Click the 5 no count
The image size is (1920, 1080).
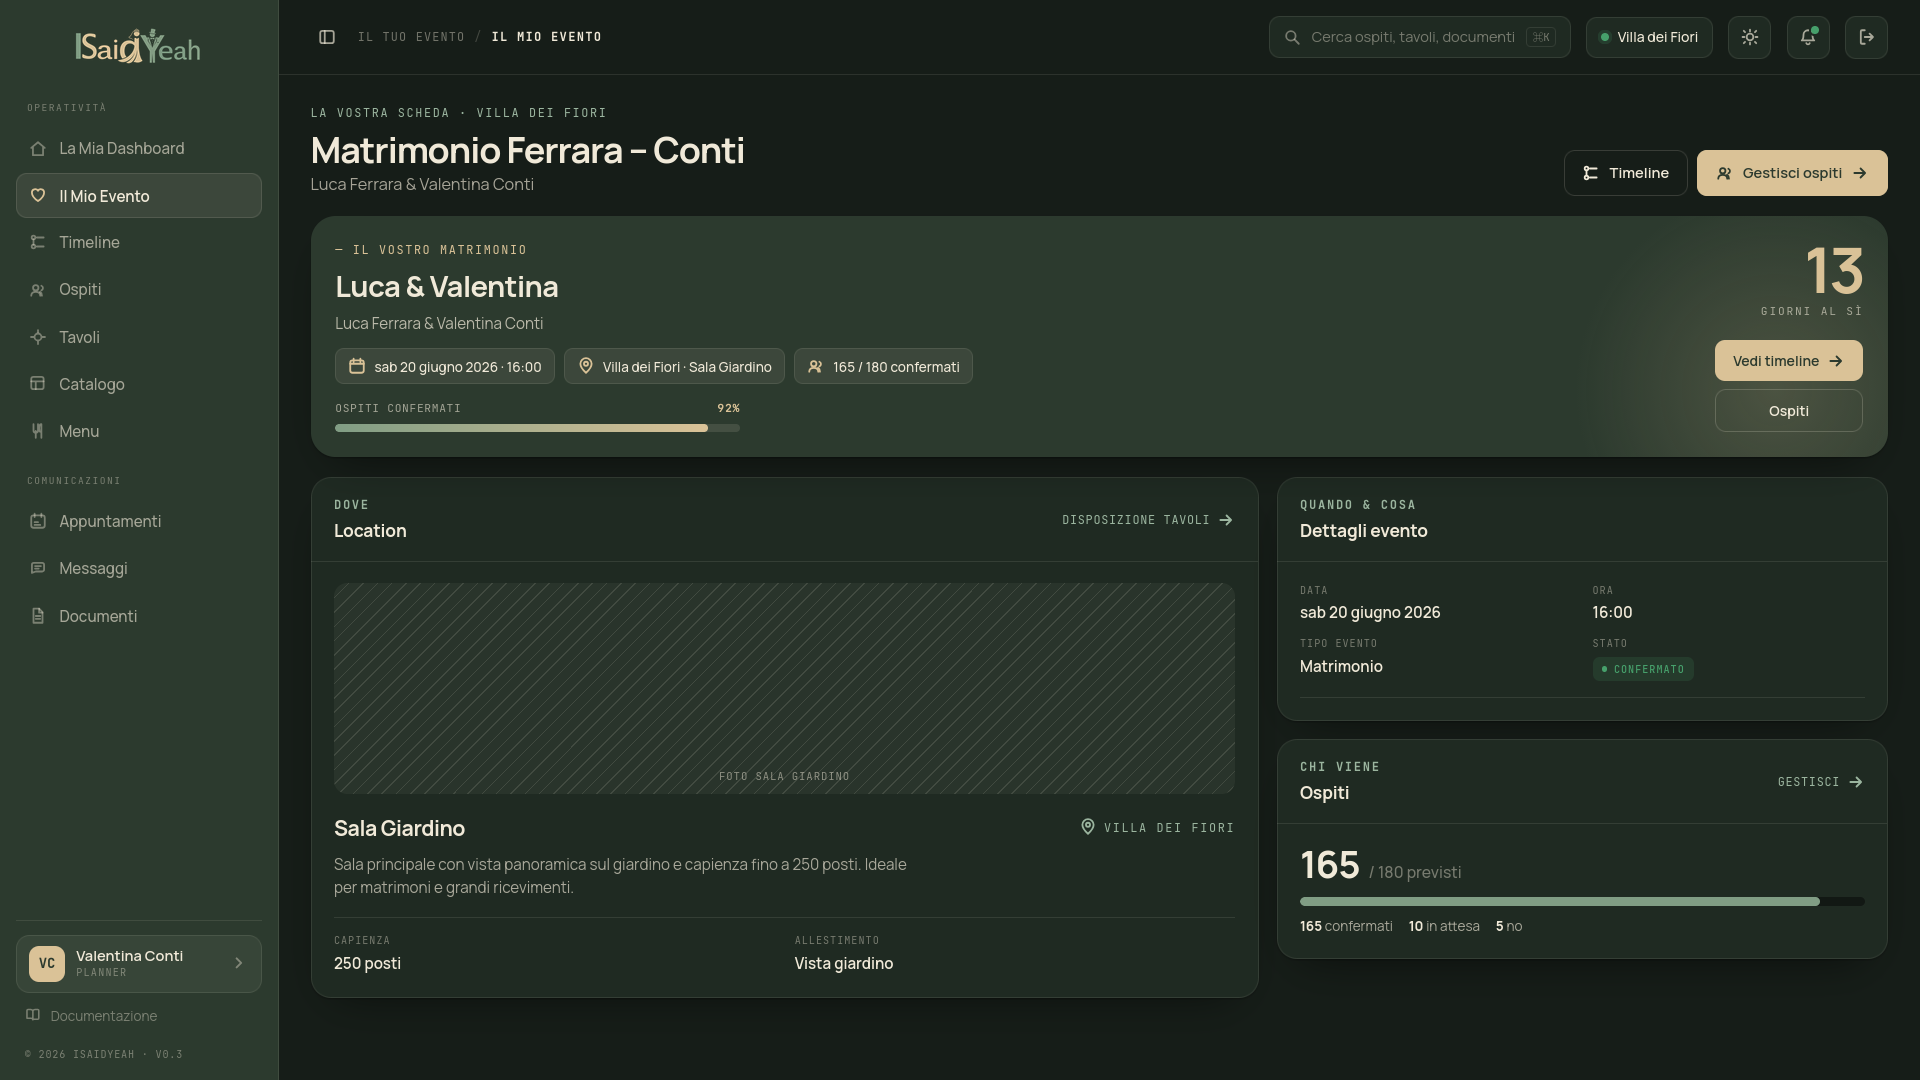pyautogui.click(x=1509, y=926)
